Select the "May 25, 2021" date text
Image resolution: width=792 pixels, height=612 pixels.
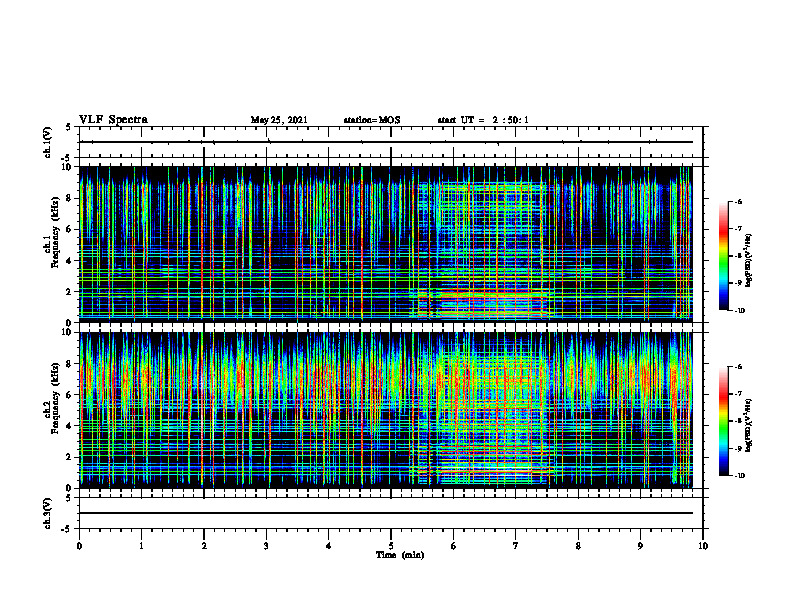(x=279, y=120)
